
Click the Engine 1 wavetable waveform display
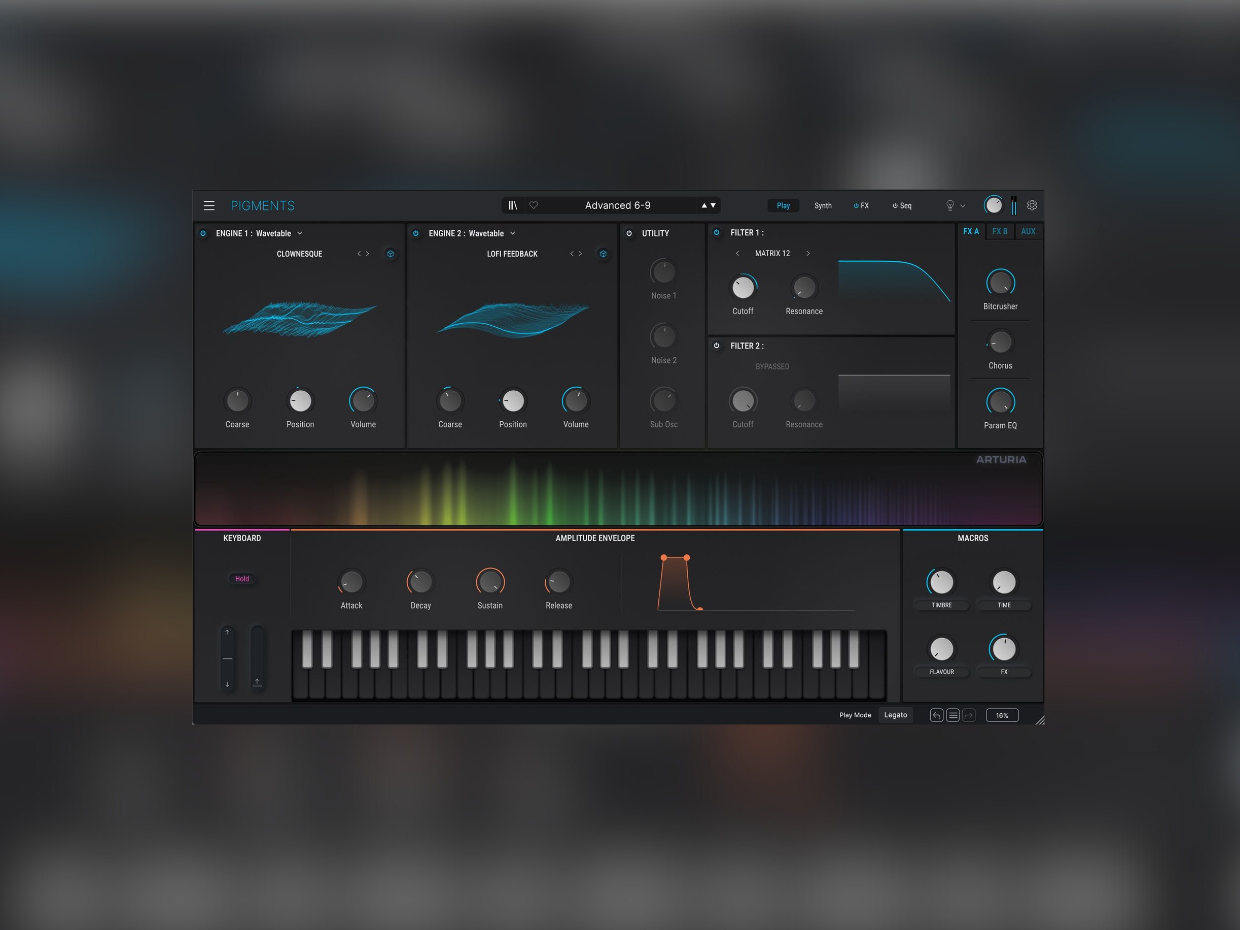point(300,318)
